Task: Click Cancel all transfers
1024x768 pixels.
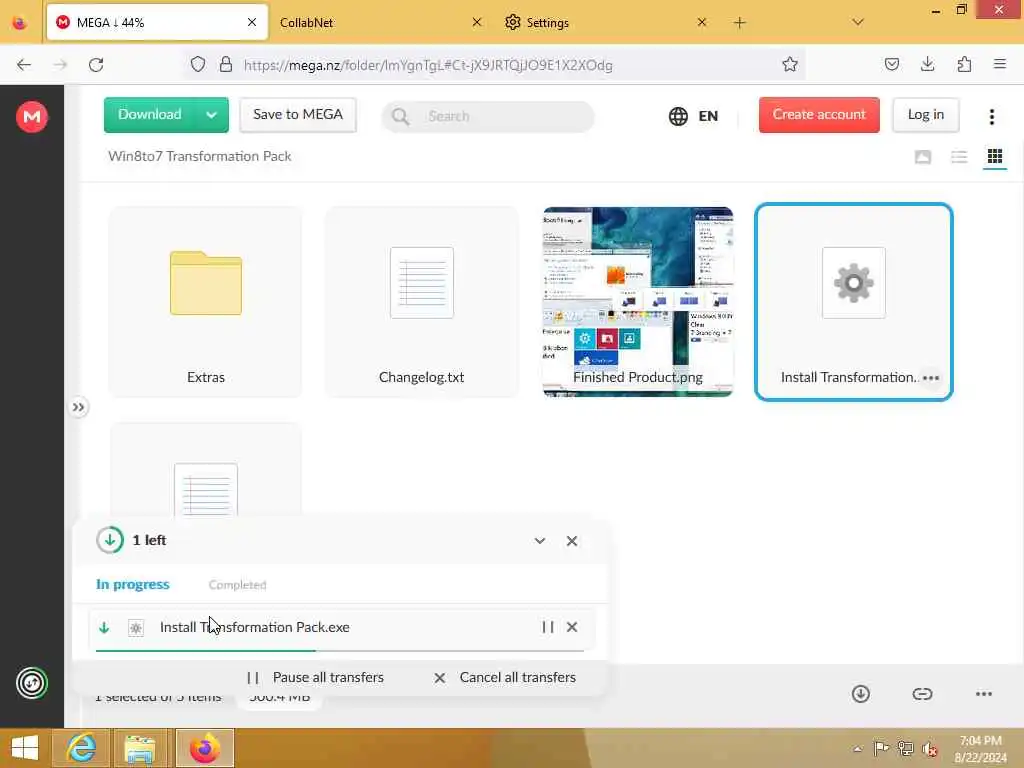Action: click(x=504, y=678)
